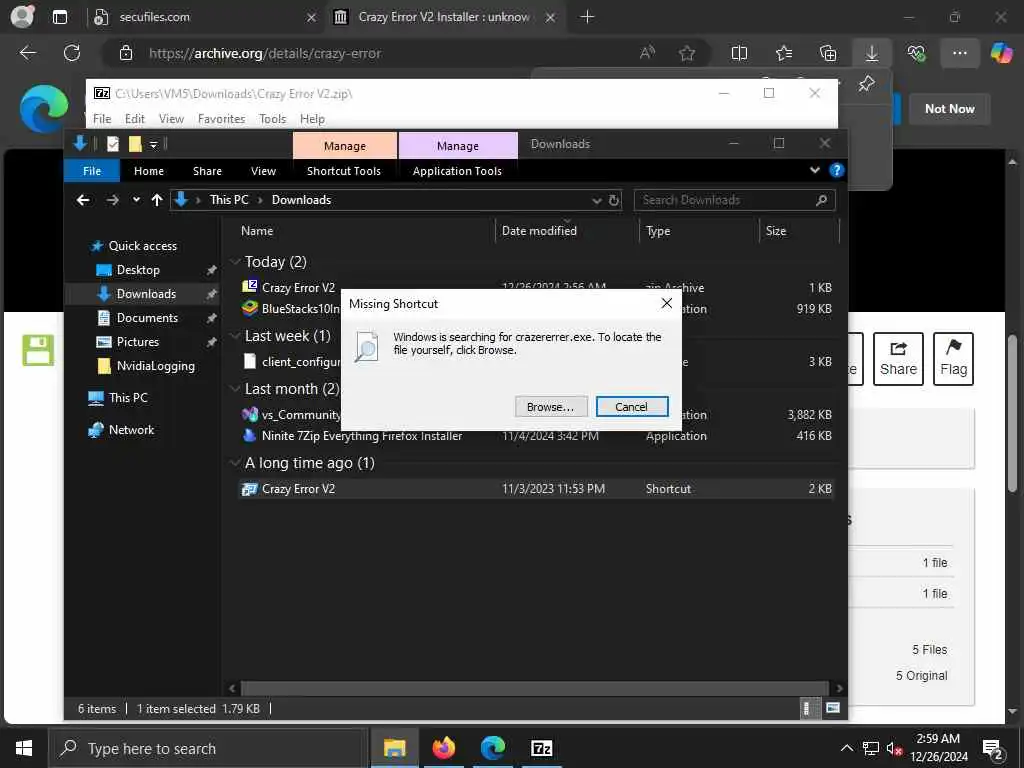Refresh the Downloads folder view
Screen dimensions: 1024x768
(x=614, y=200)
